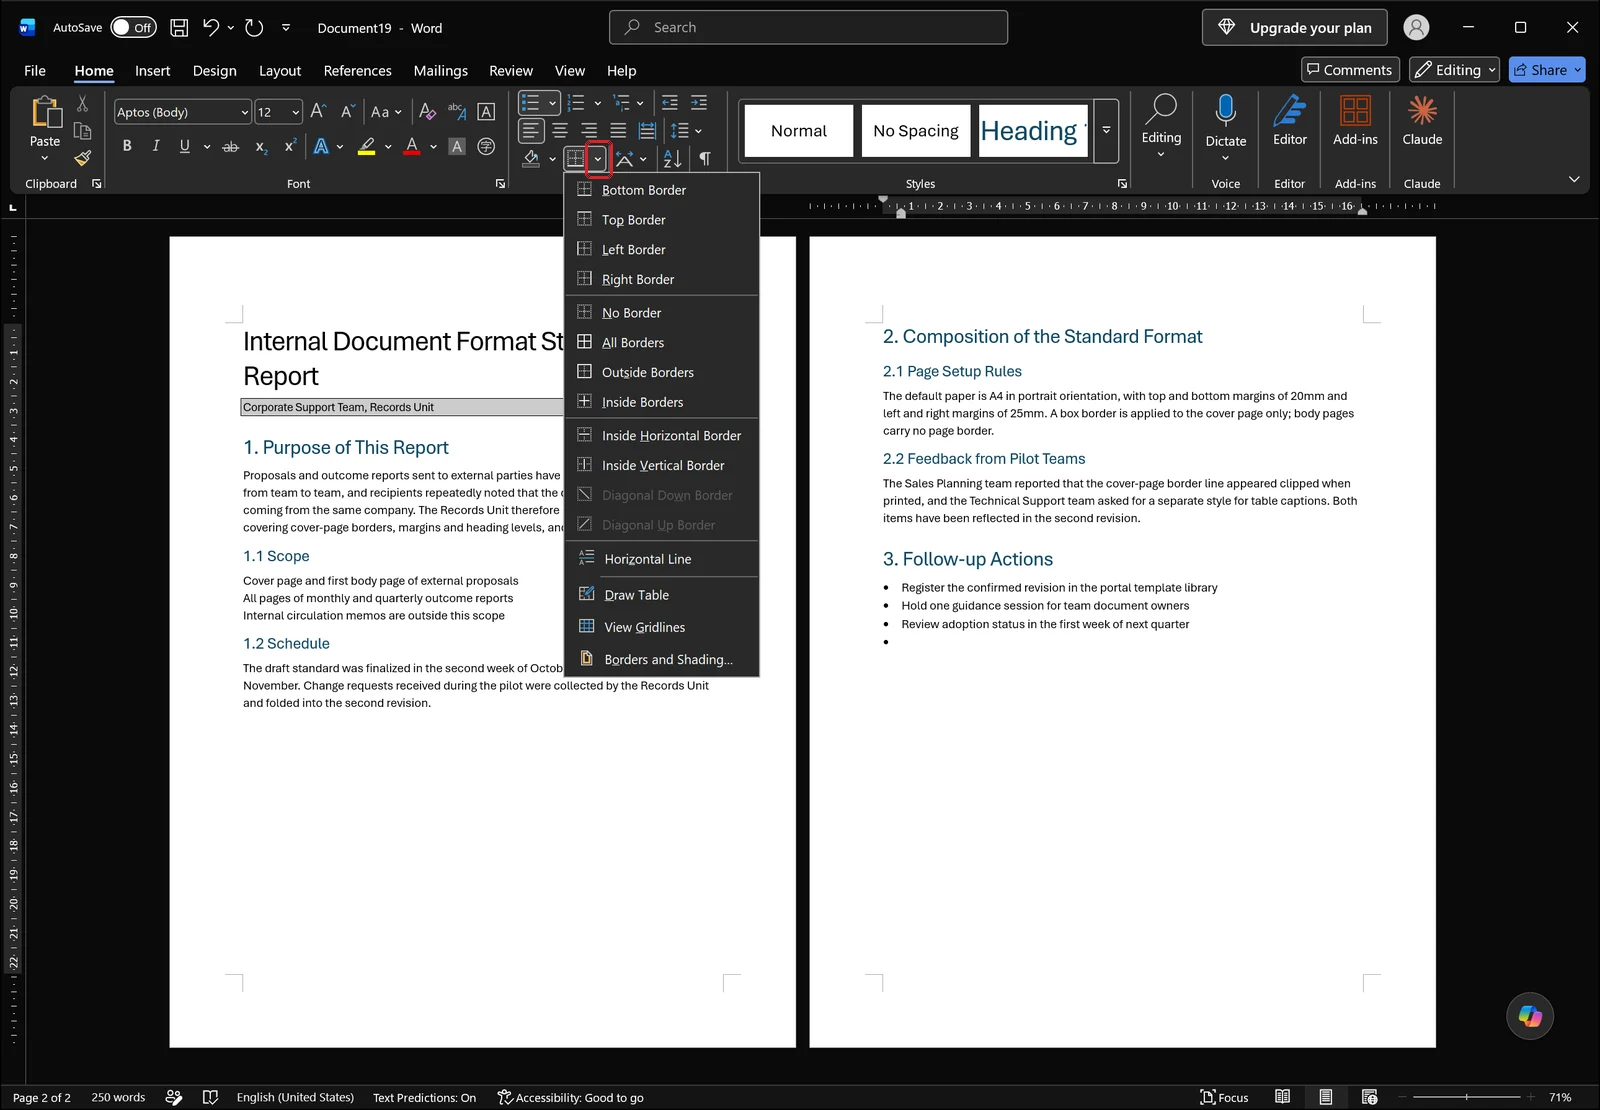The width and height of the screenshot is (1600, 1110).
Task: Open the Dictate microphone
Action: pyautogui.click(x=1226, y=111)
